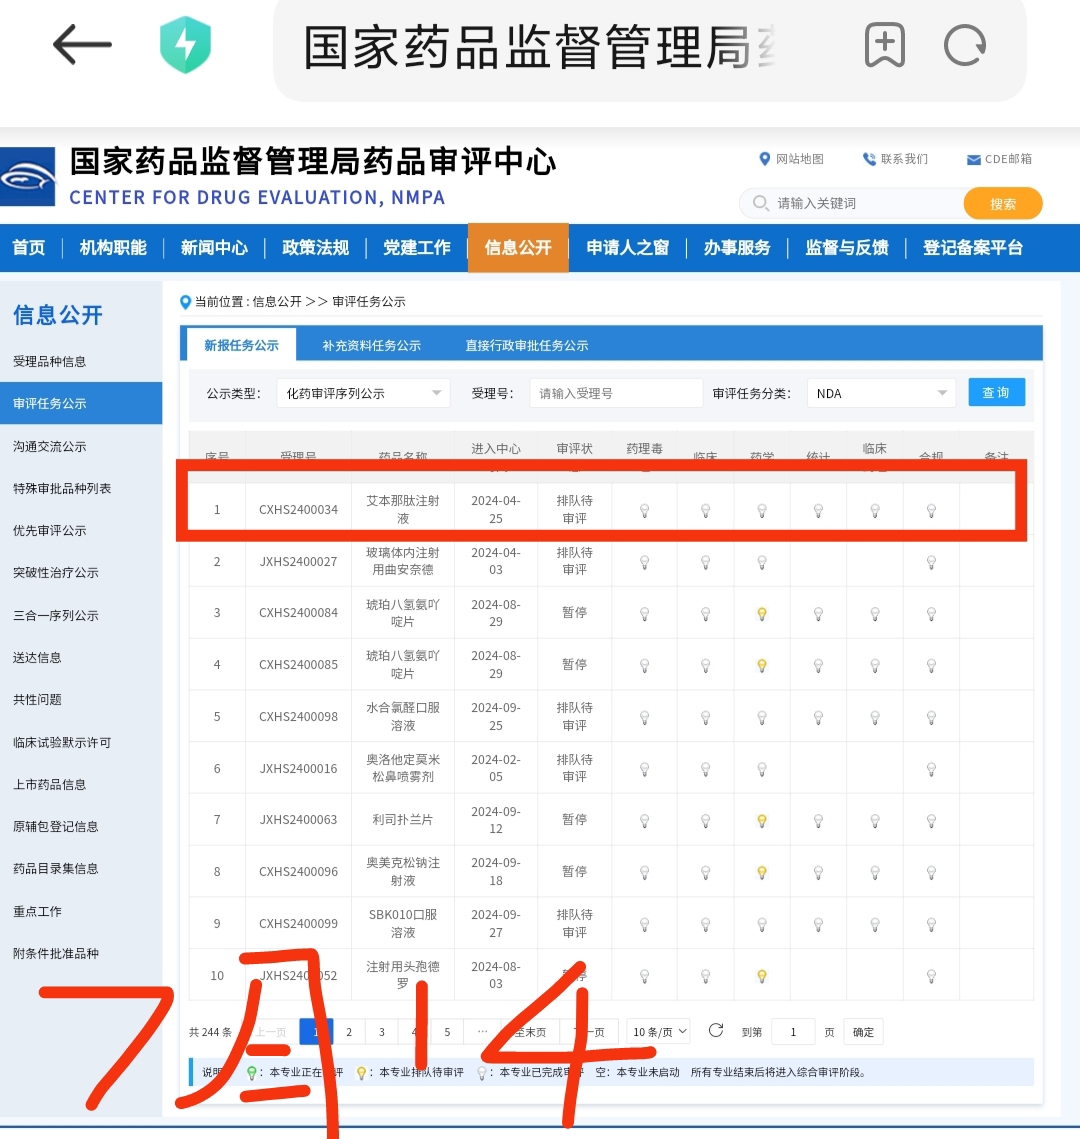1080x1139 pixels.
Task: Open 政策法规 navigation menu
Action: pyautogui.click(x=315, y=248)
